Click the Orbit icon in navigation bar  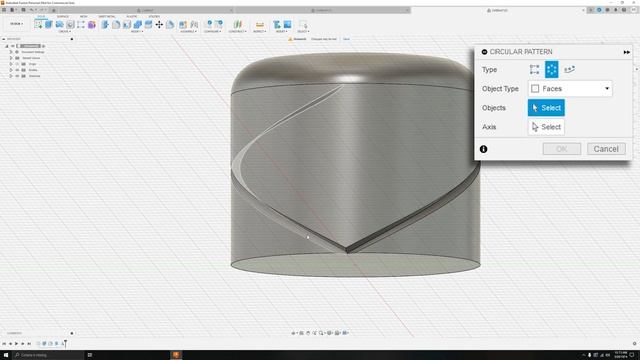(x=293, y=333)
